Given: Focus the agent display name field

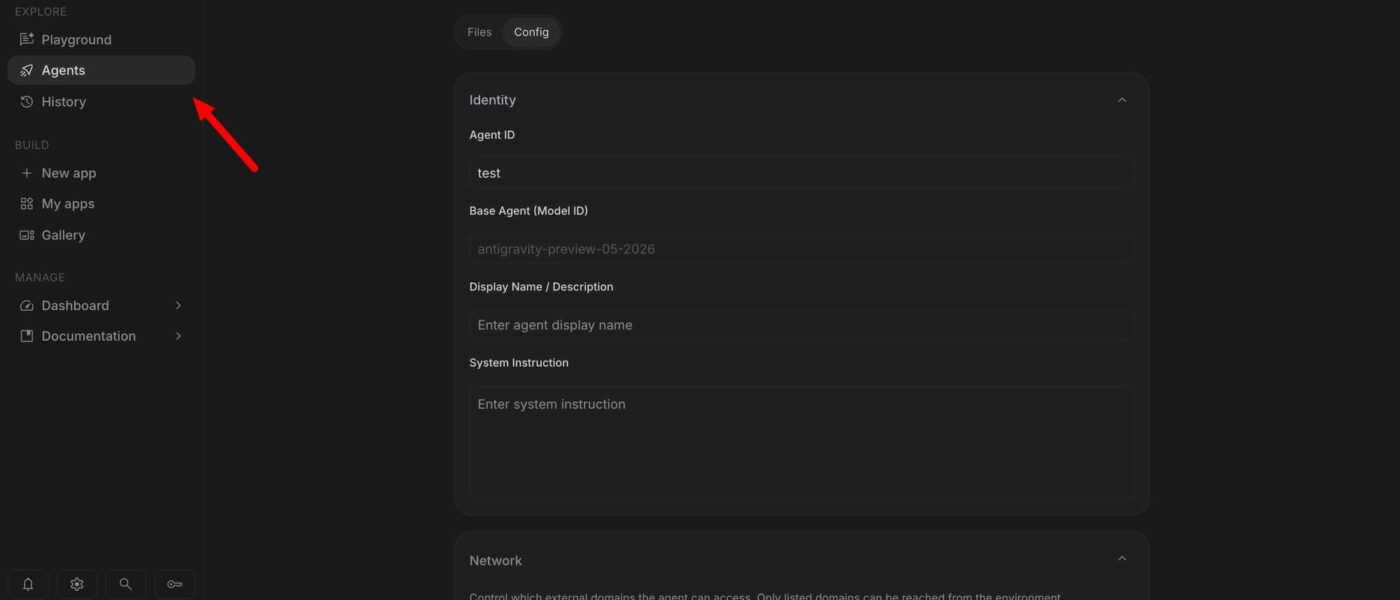Looking at the screenshot, I should [x=801, y=325].
